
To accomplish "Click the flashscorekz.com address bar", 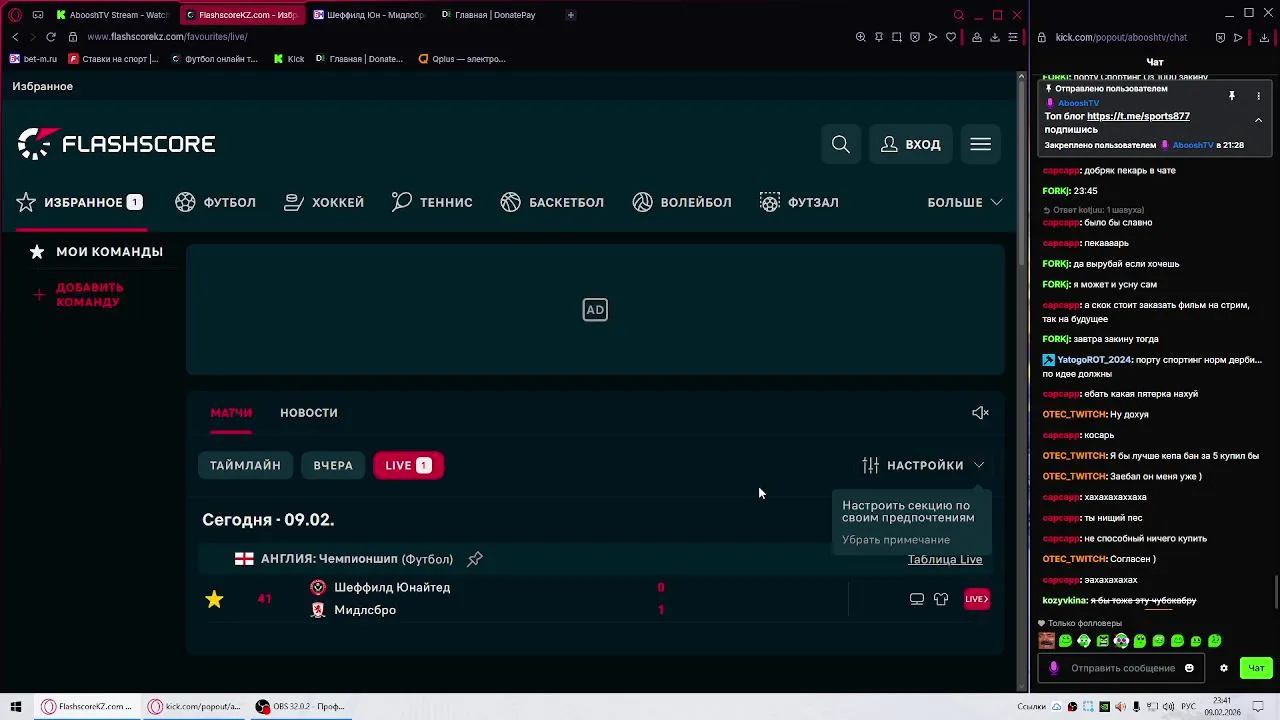I will pos(167,37).
